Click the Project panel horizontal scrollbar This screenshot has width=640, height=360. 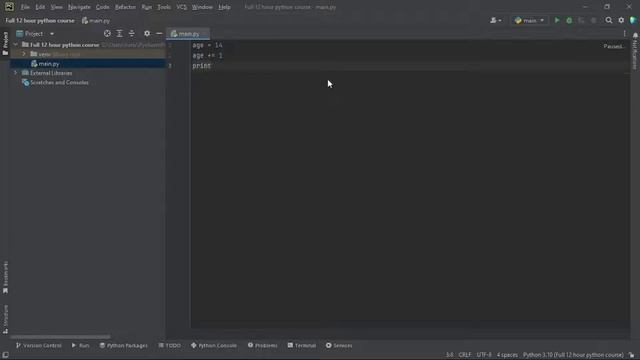(x=60, y=337)
